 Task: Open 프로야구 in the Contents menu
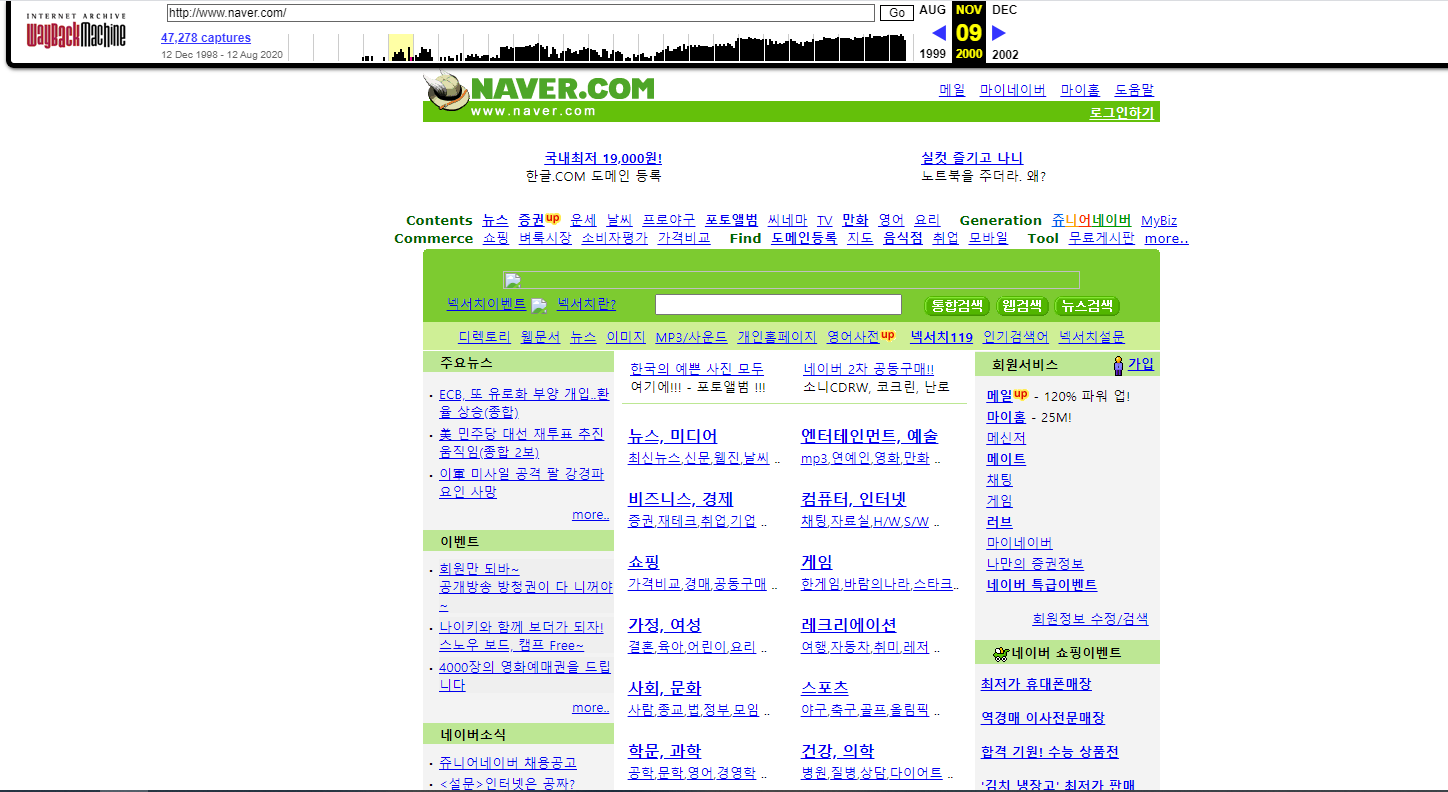(x=669, y=220)
